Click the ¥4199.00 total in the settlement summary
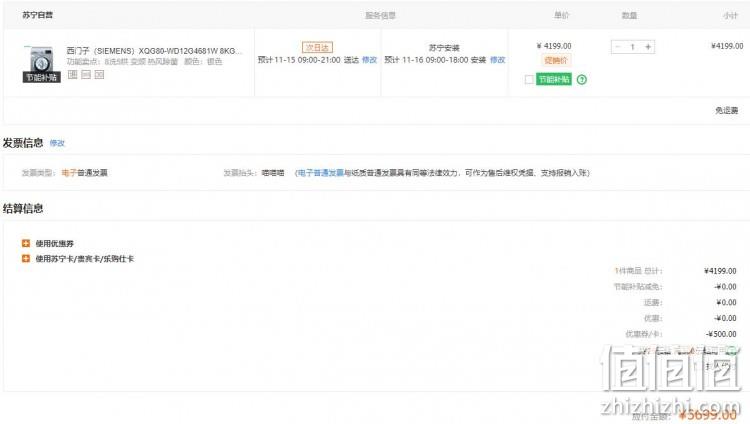The image size is (750, 424). pyautogui.click(x=720, y=271)
